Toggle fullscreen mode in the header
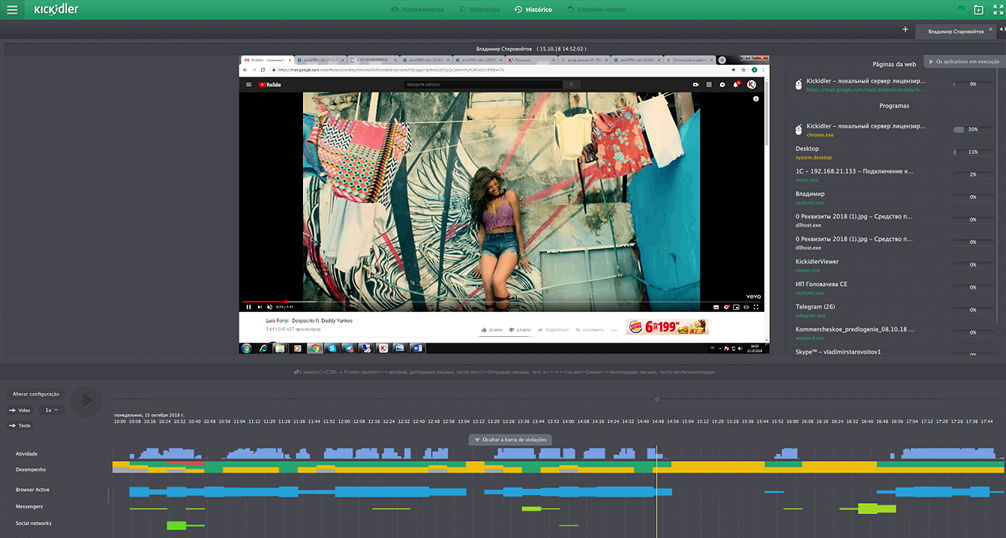Image resolution: width=1006 pixels, height=538 pixels. coord(998,10)
